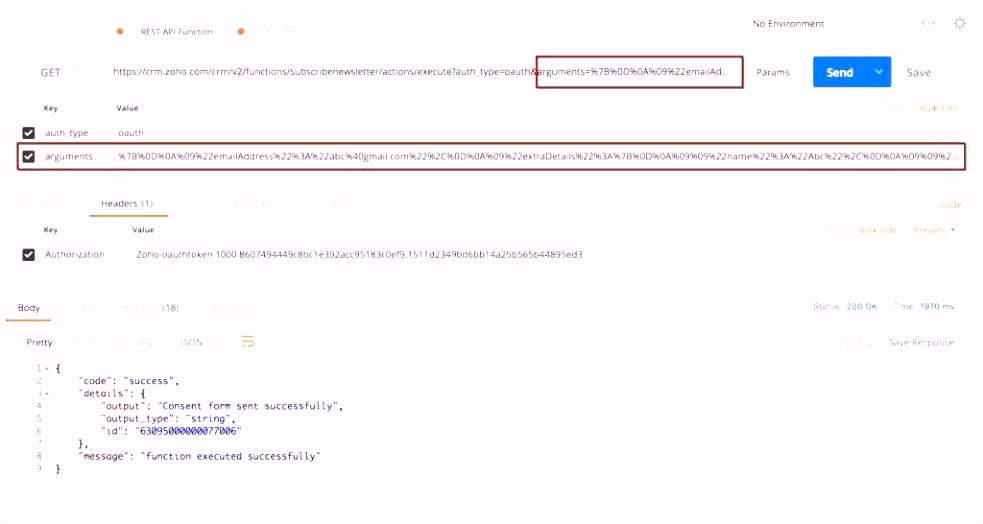Uncheck the auth_type parameter checkbox
This screenshot has width=983, height=524.
pos(28,133)
